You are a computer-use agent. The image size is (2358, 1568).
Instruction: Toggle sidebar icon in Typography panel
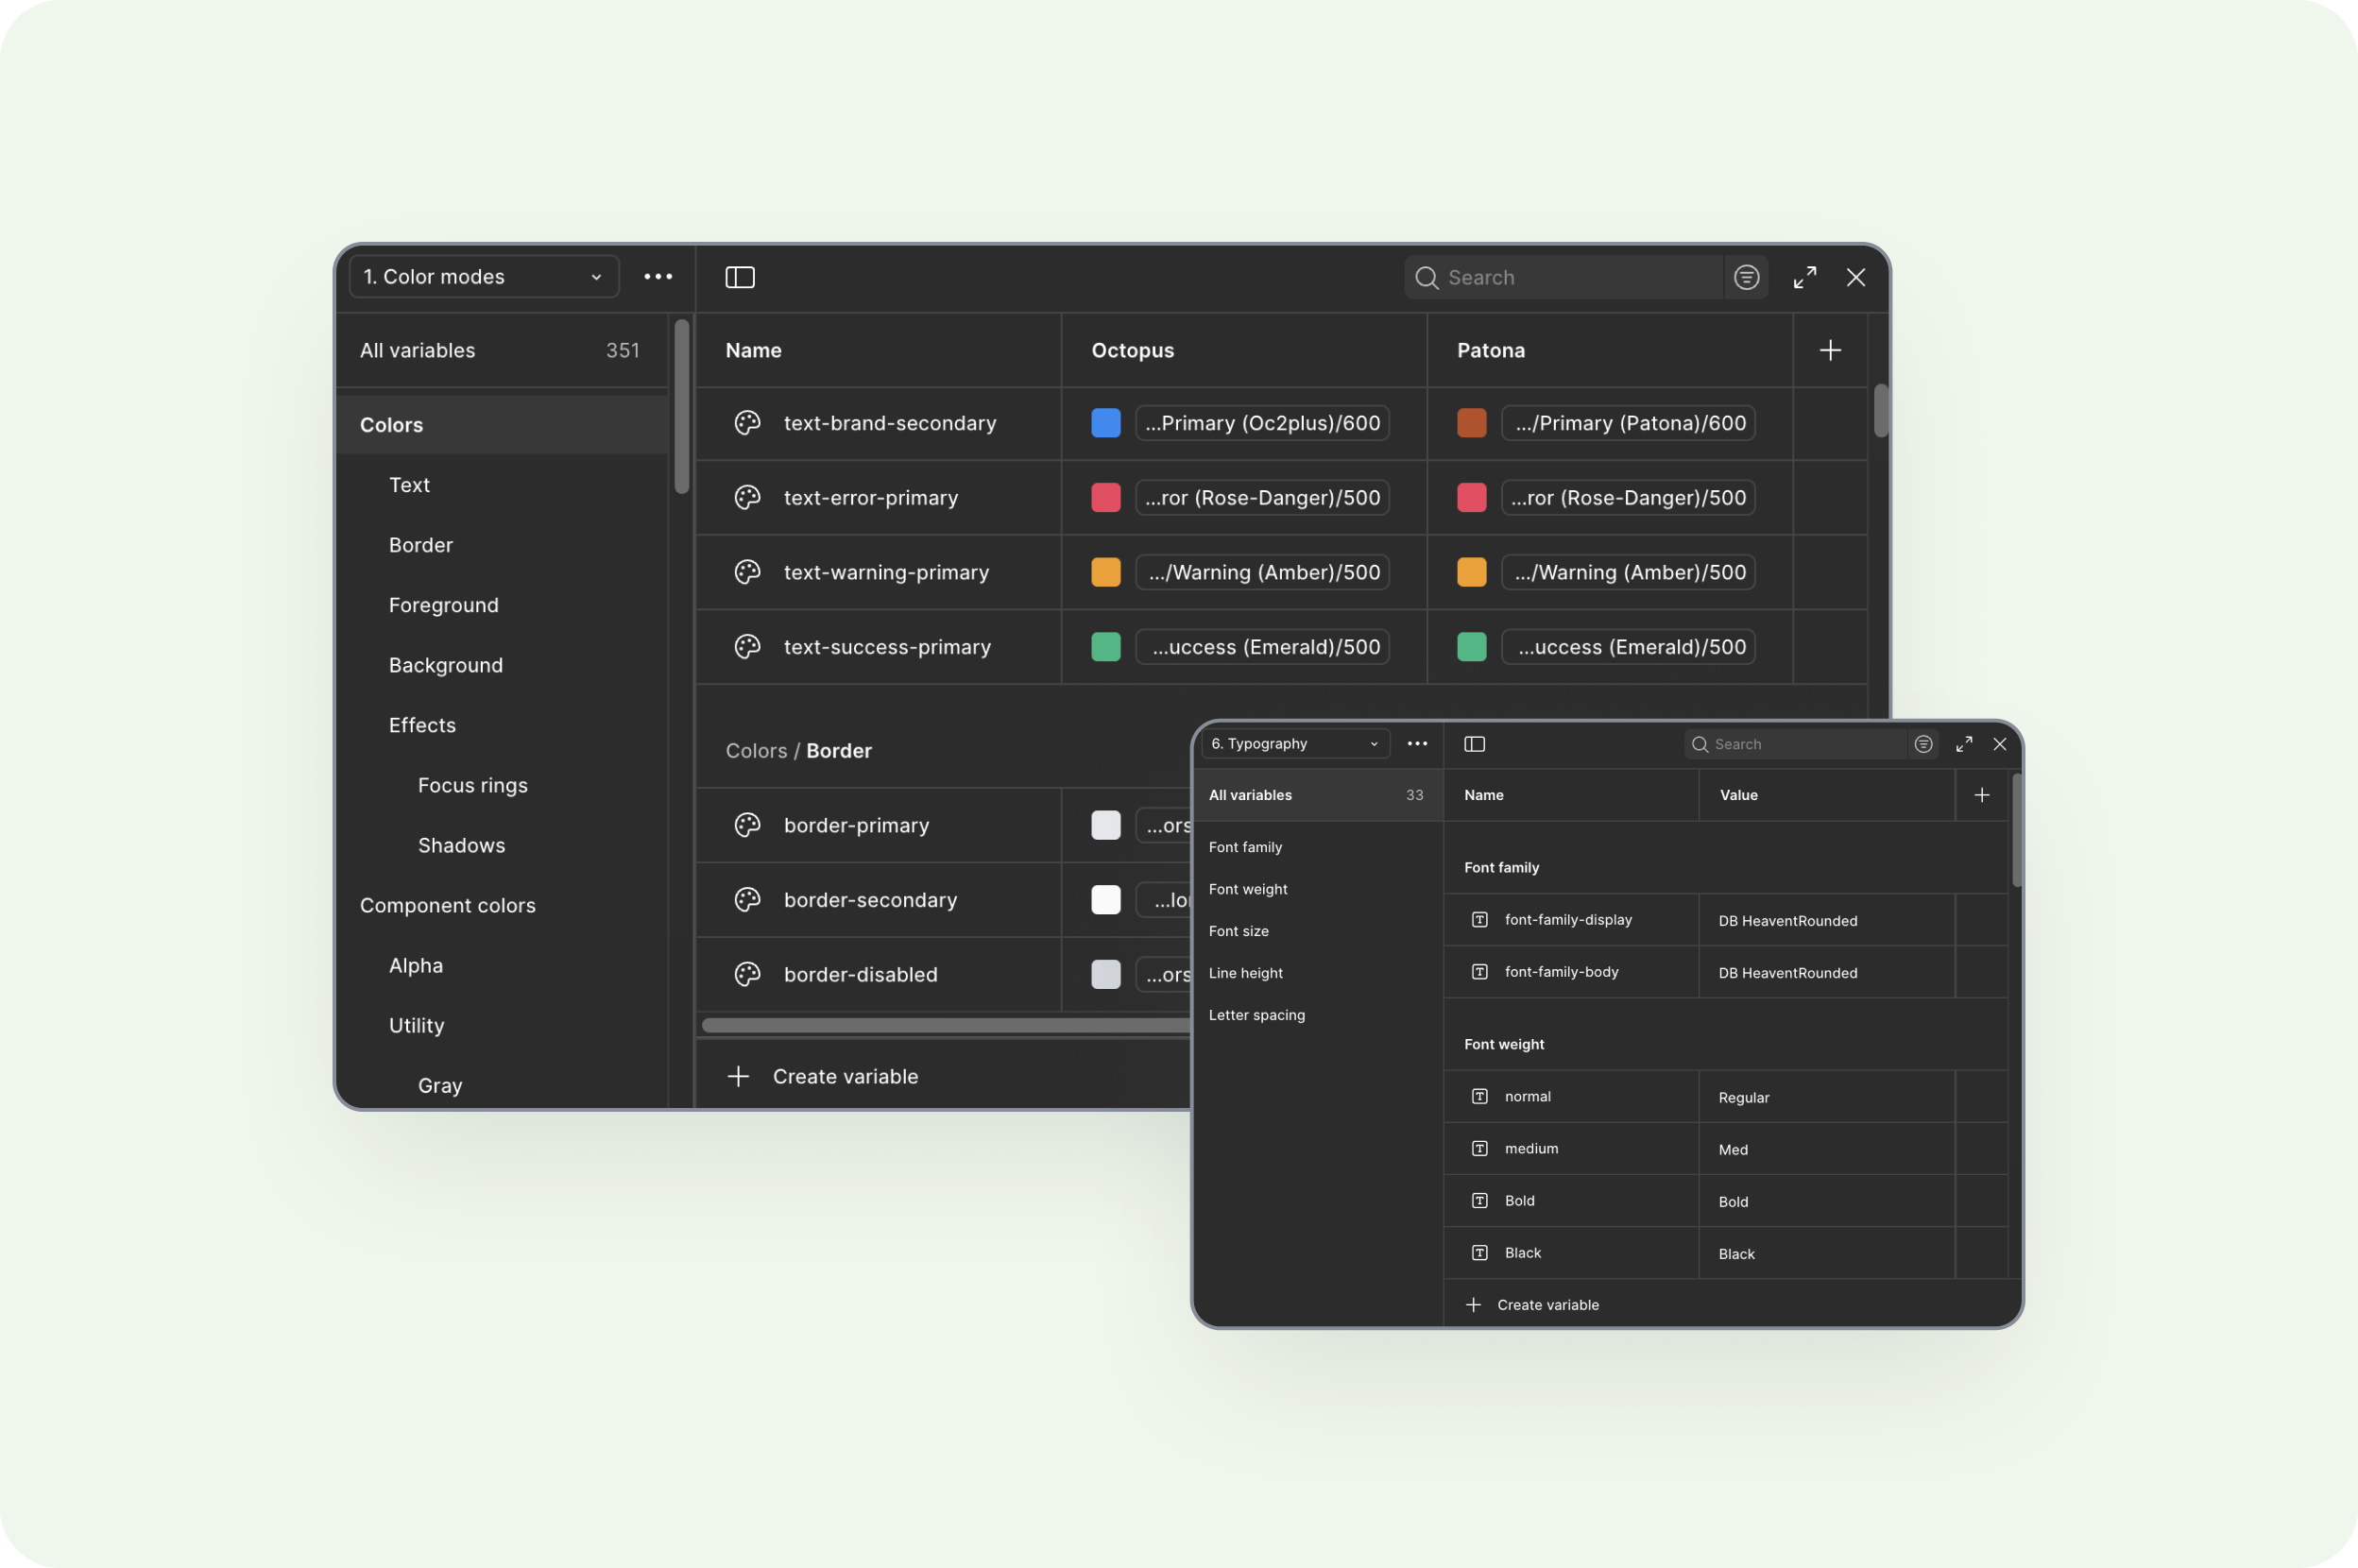pyautogui.click(x=1474, y=744)
